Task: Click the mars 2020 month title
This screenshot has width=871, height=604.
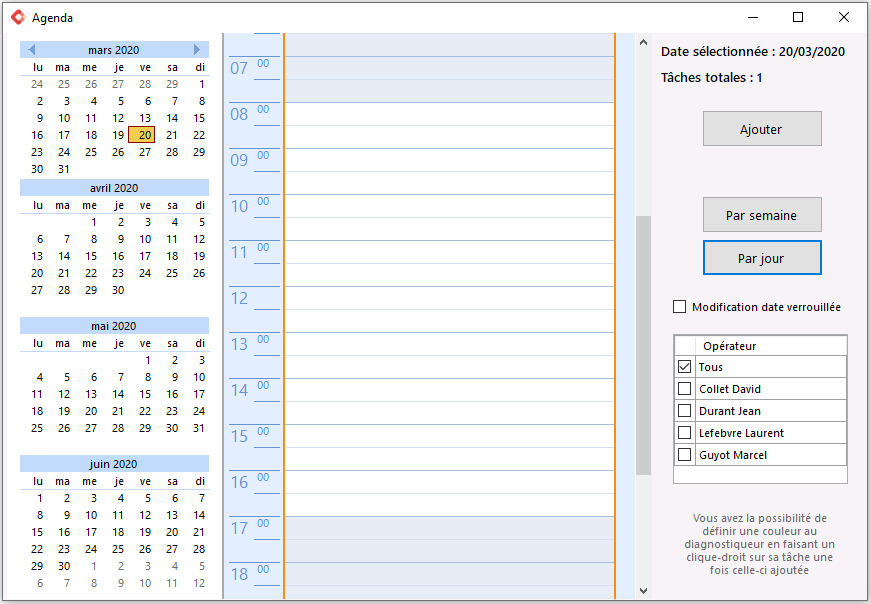Action: coord(113,50)
